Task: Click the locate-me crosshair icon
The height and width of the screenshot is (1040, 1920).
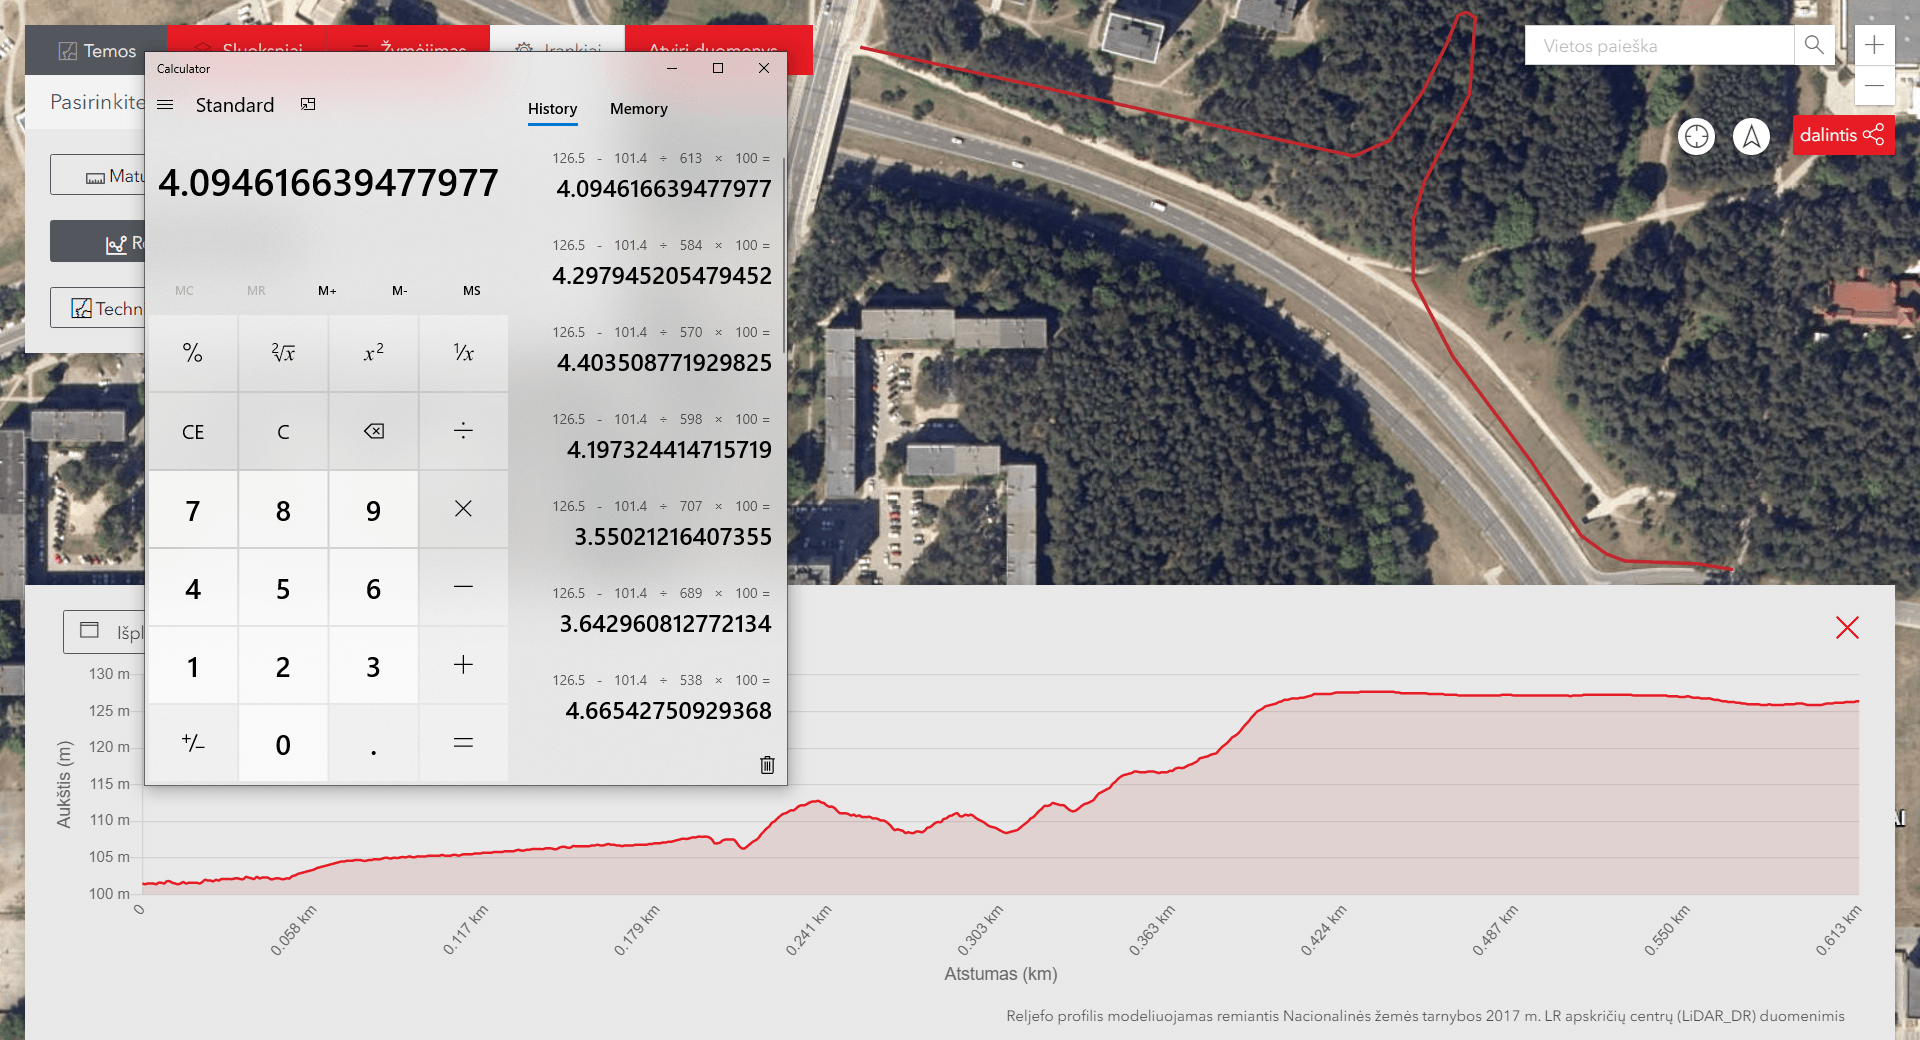Action: click(1697, 136)
